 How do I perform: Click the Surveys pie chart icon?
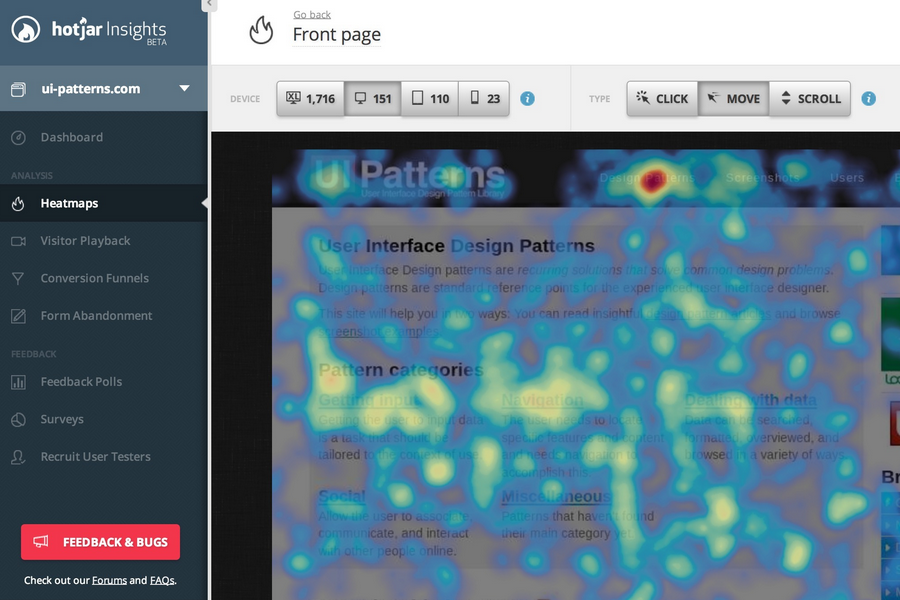[x=18, y=420]
